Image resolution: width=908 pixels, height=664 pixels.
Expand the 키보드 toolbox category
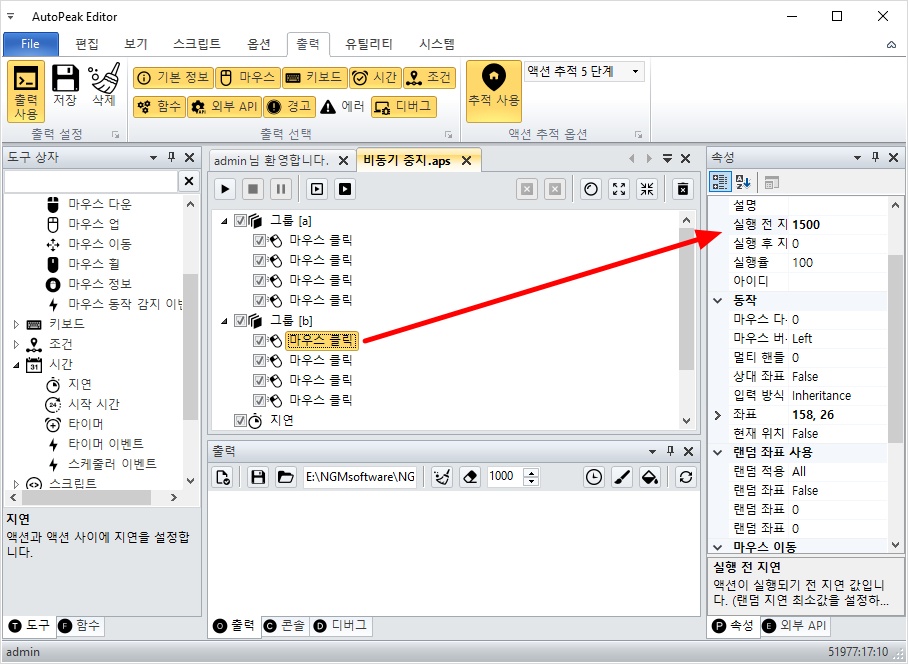click(16, 324)
